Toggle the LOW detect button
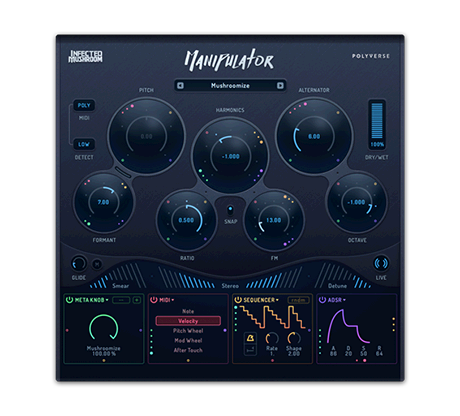 pyautogui.click(x=84, y=144)
